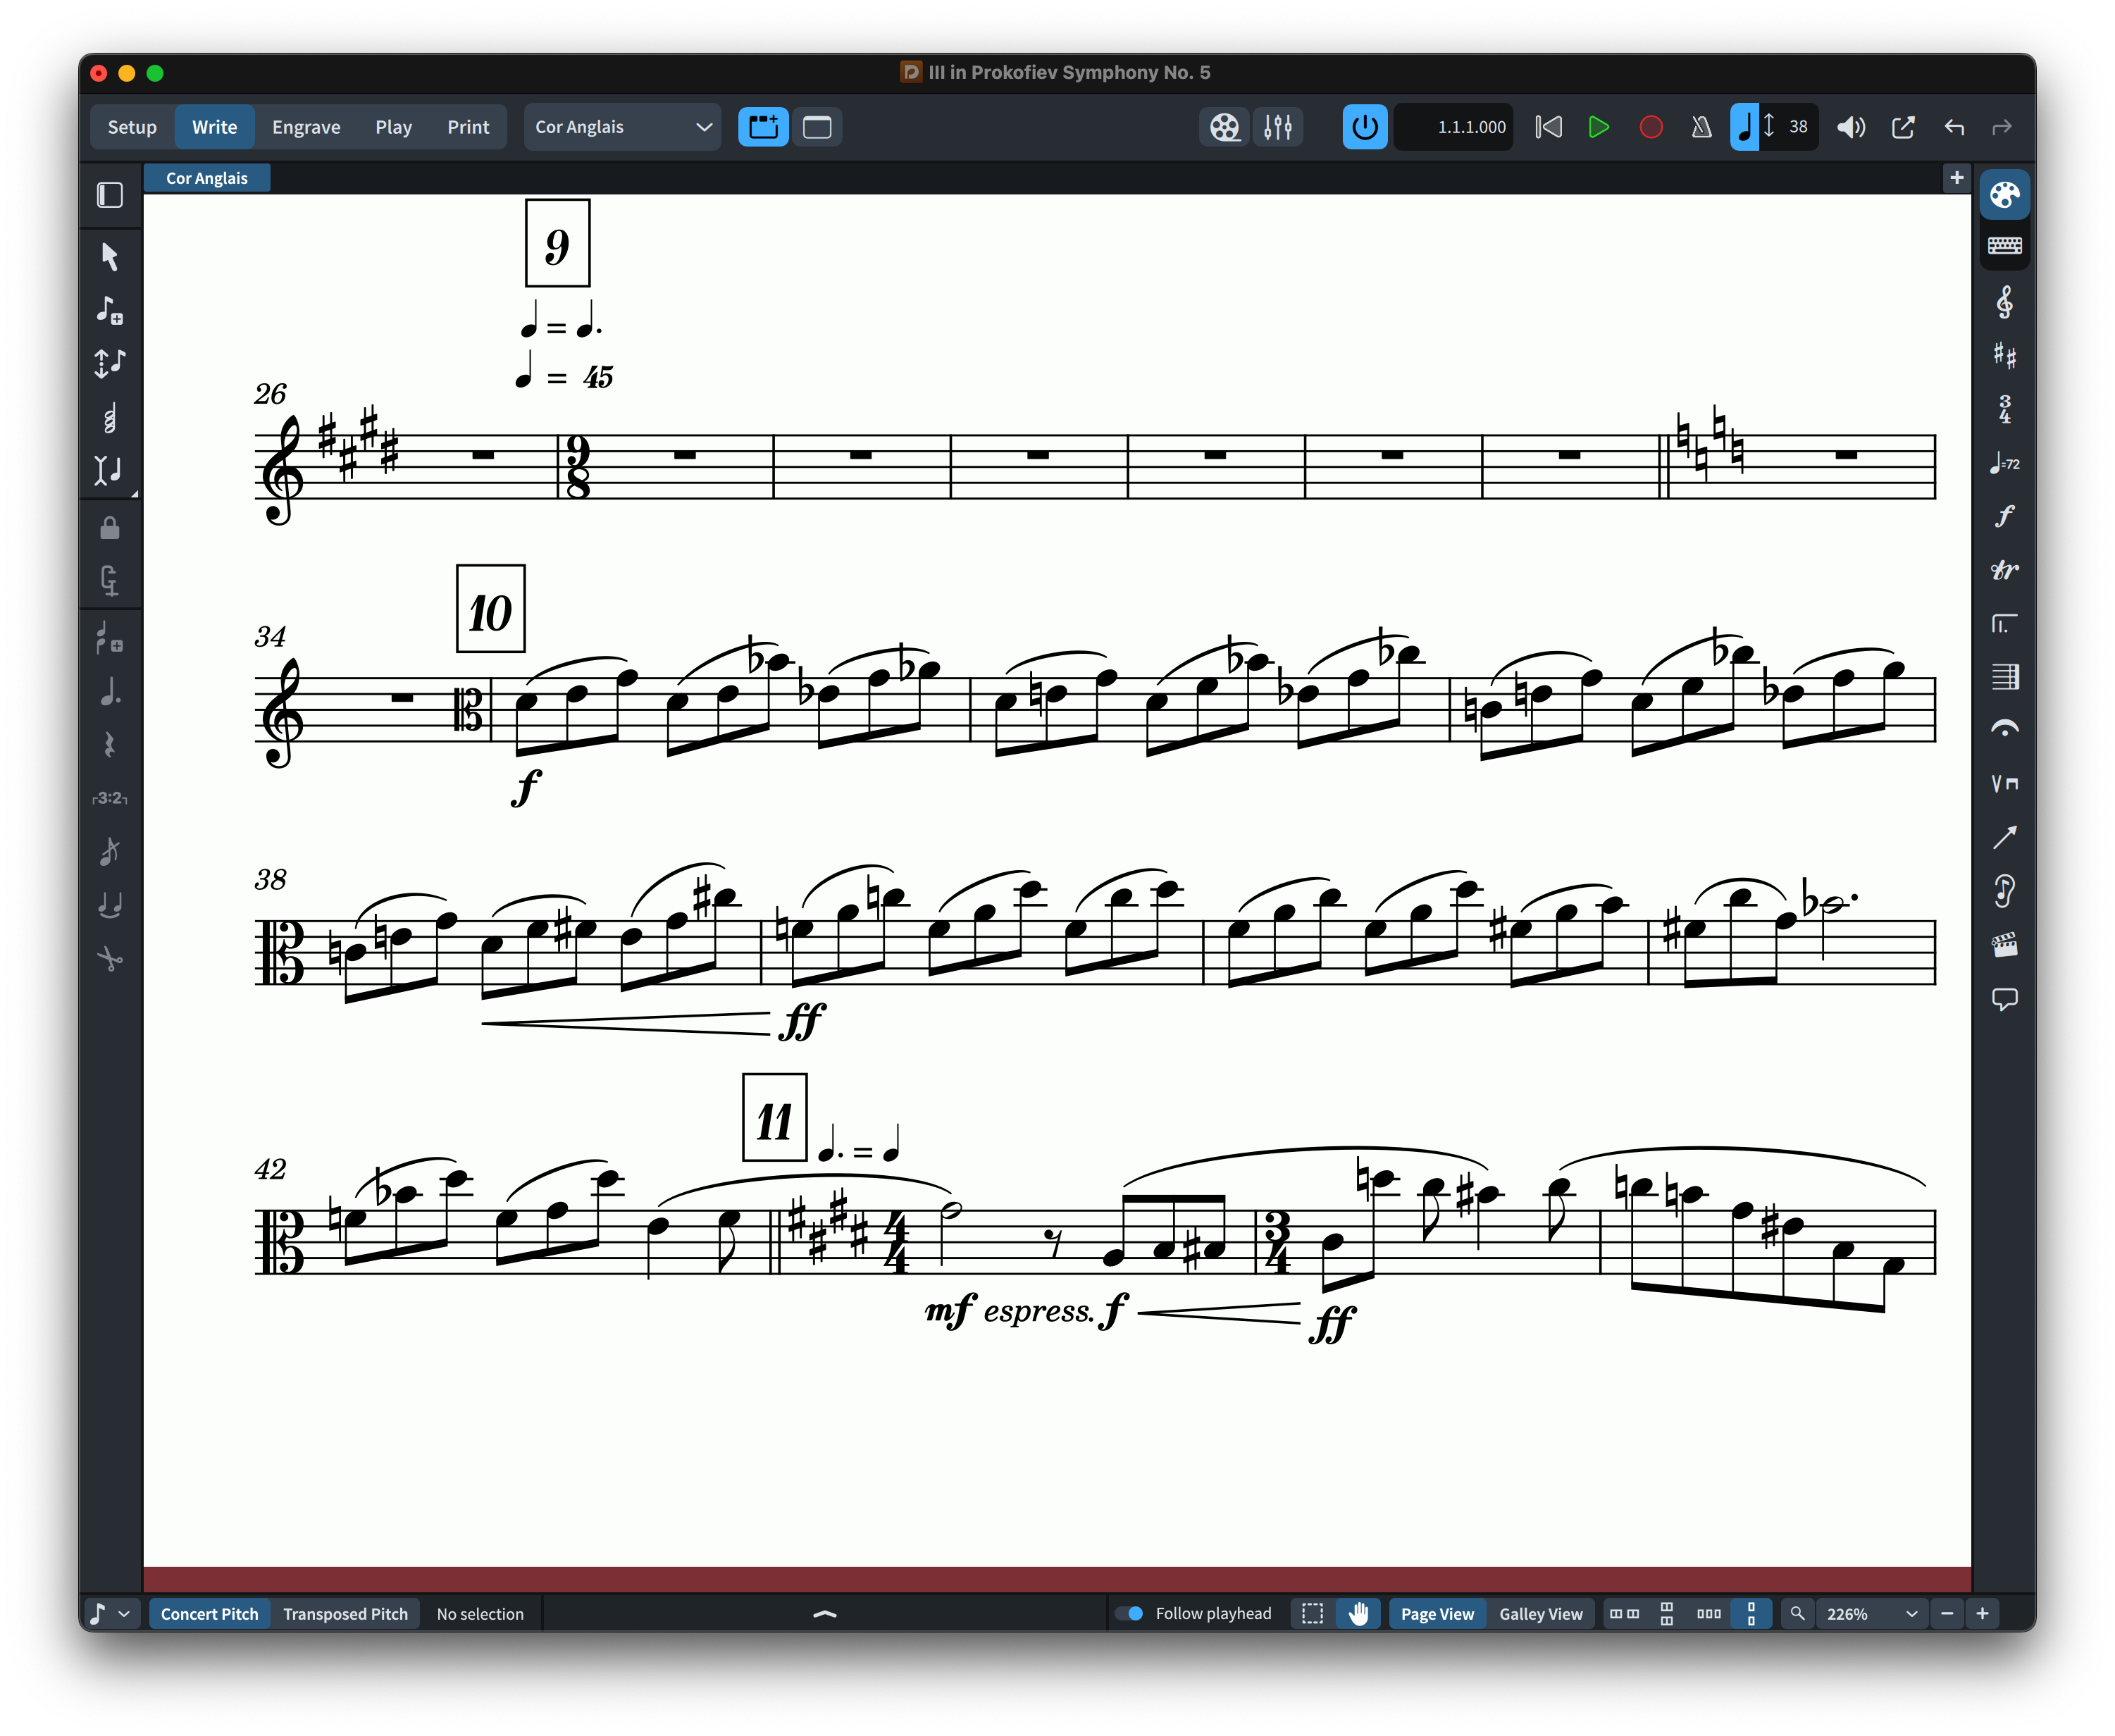The width and height of the screenshot is (2115, 1736).
Task: Enable chord input mode
Action: [x=110, y=417]
